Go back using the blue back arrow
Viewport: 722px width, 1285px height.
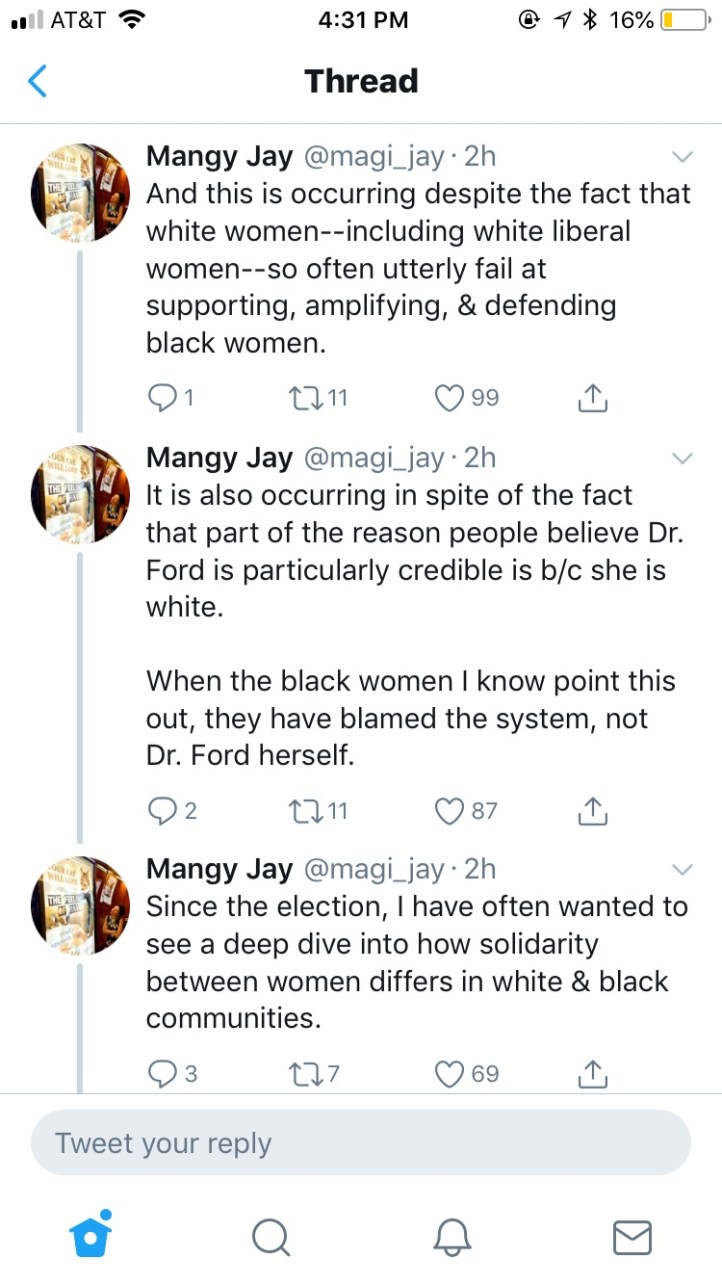tap(37, 81)
